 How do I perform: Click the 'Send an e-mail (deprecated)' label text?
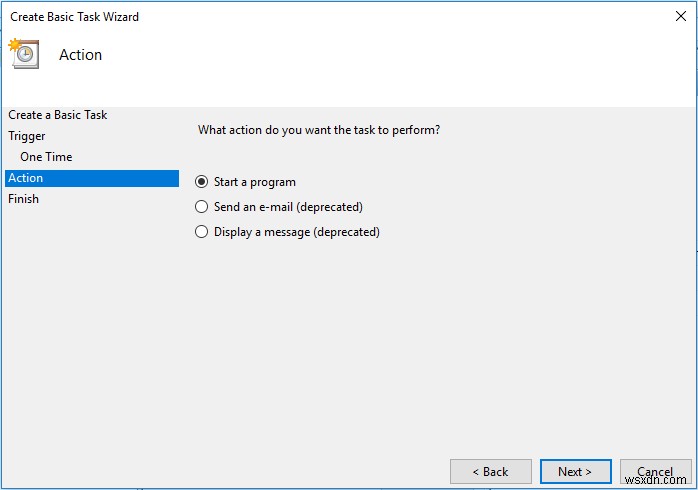[x=288, y=207]
